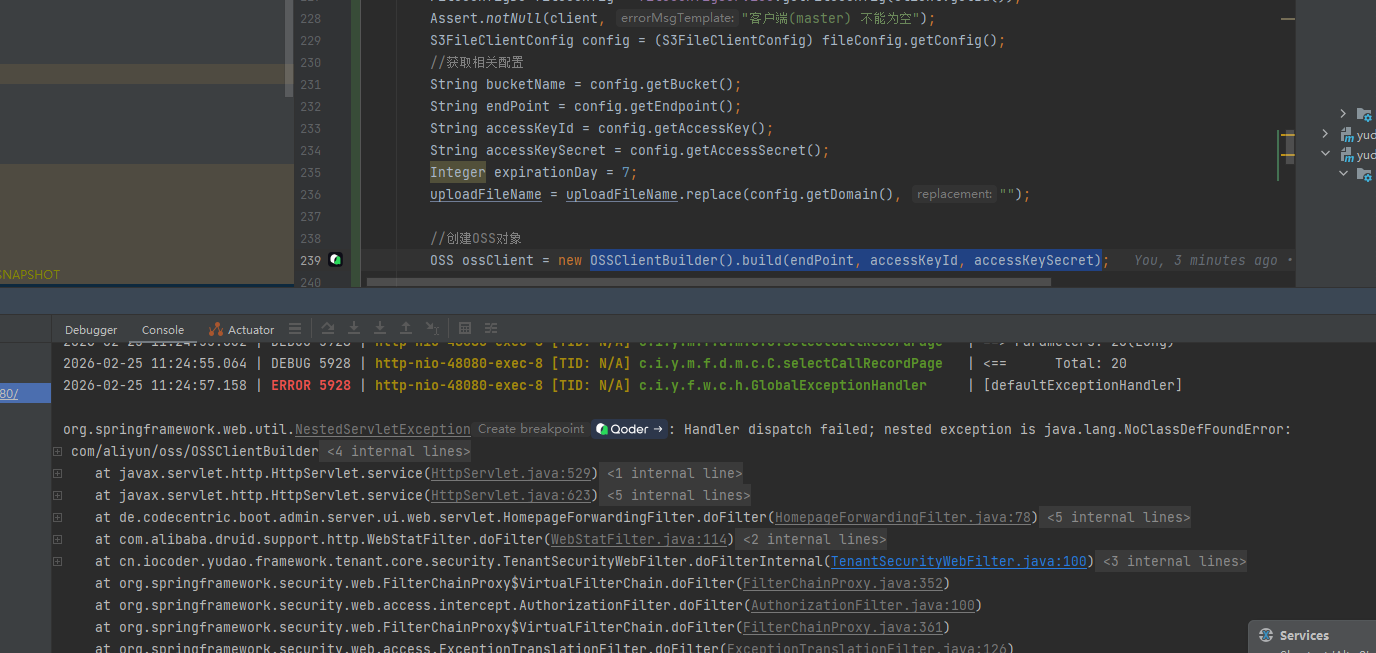Expand the <3 internal lines> fold label
1376x653 pixels.
point(1174,561)
